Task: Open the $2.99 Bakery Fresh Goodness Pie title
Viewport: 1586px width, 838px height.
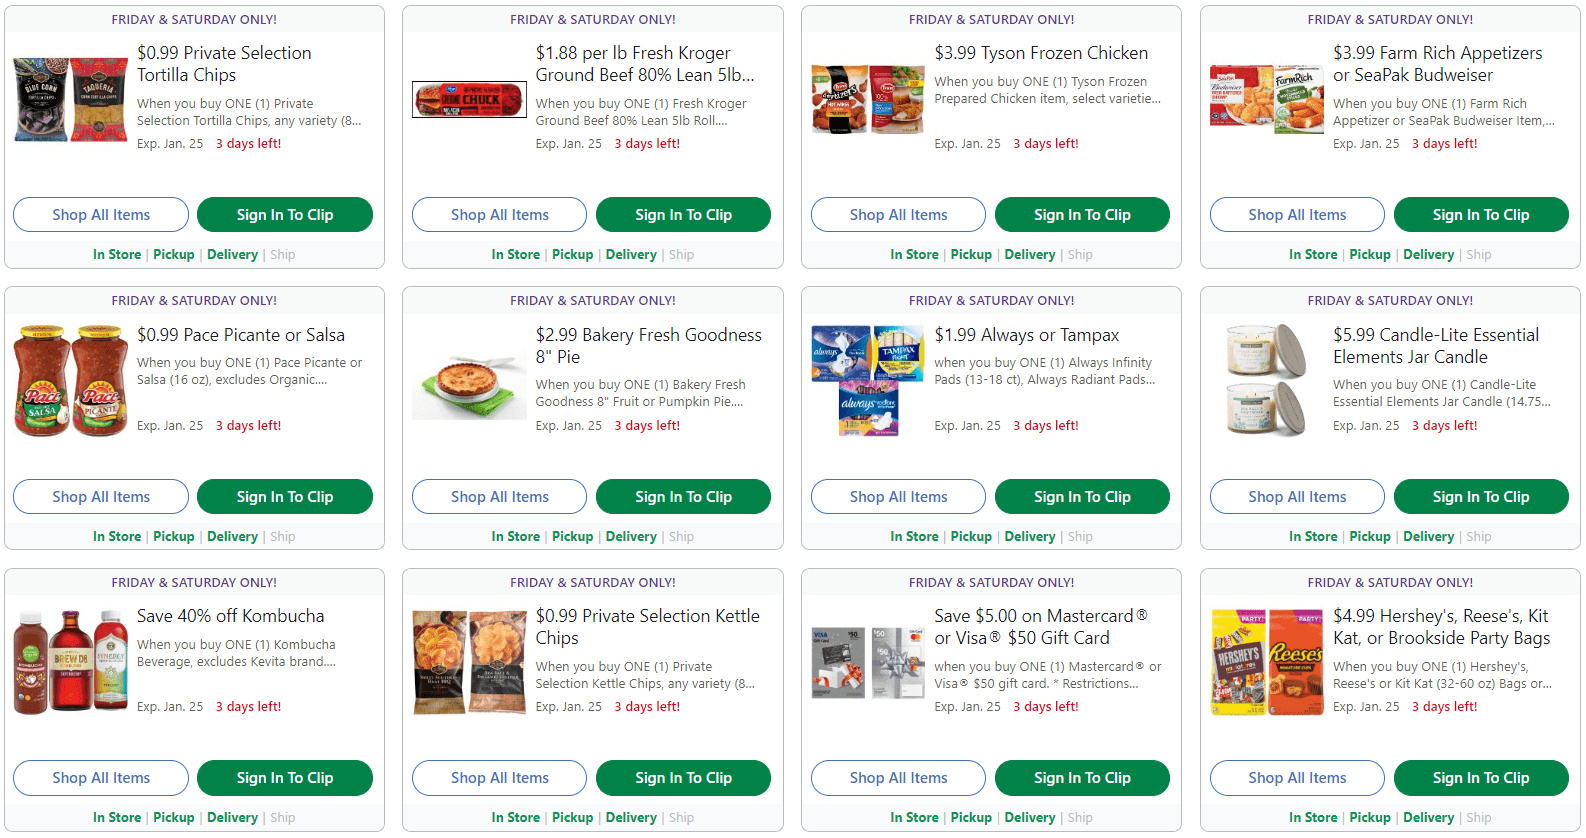Action: (x=649, y=345)
